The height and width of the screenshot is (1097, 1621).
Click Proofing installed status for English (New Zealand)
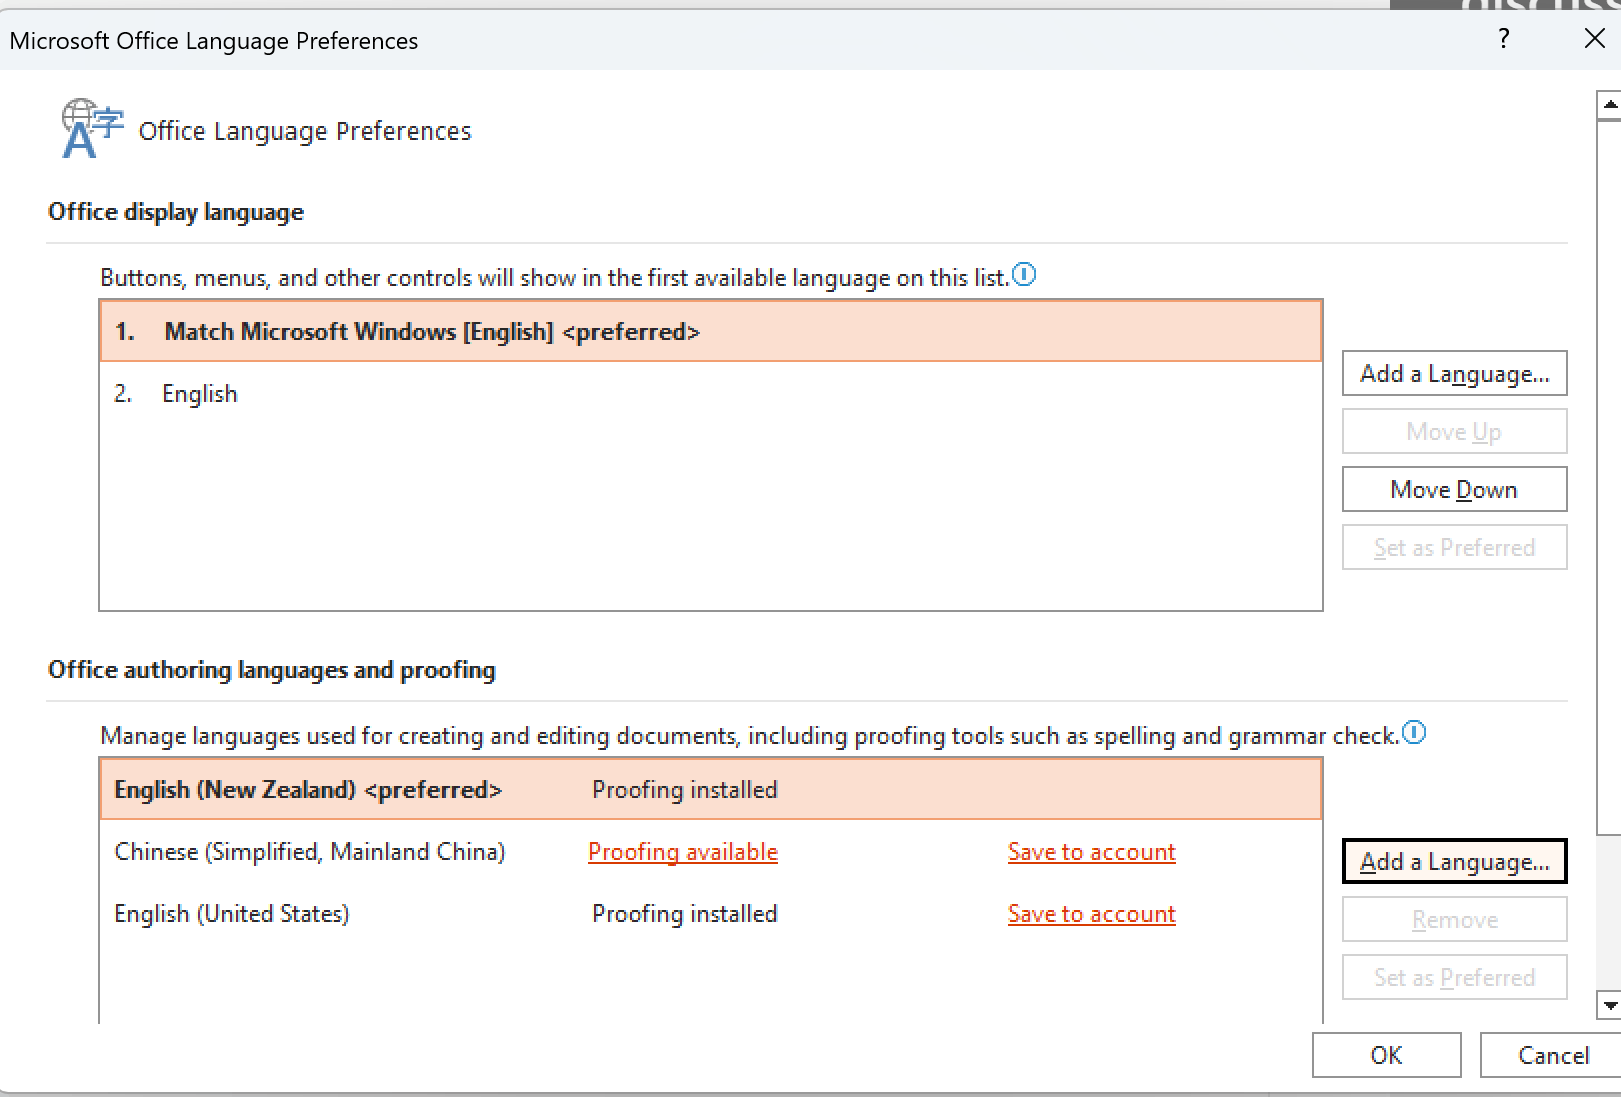tap(684, 789)
